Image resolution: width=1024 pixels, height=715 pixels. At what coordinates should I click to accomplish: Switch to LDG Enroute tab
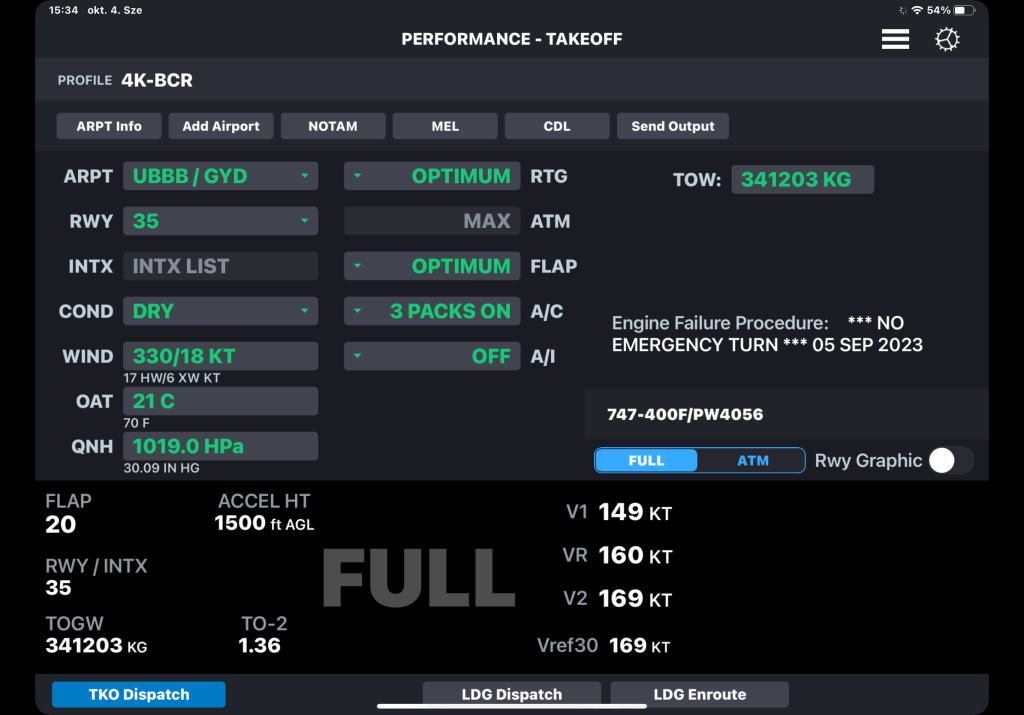[x=699, y=694]
